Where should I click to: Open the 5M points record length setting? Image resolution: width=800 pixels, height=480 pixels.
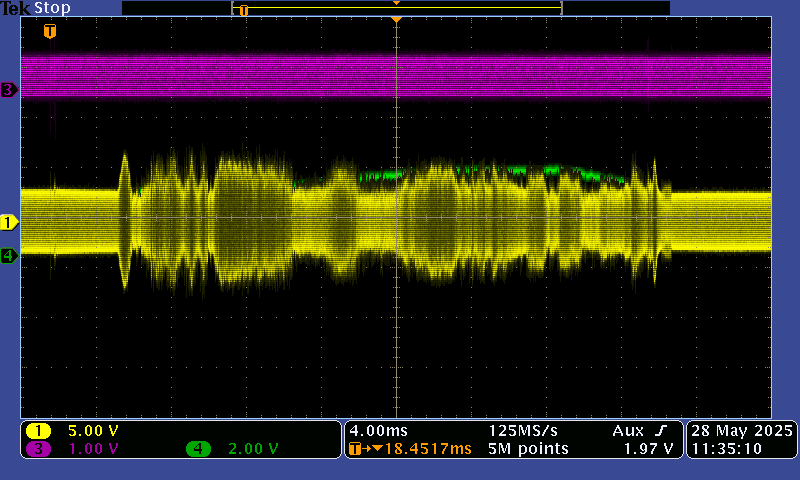[529, 449]
